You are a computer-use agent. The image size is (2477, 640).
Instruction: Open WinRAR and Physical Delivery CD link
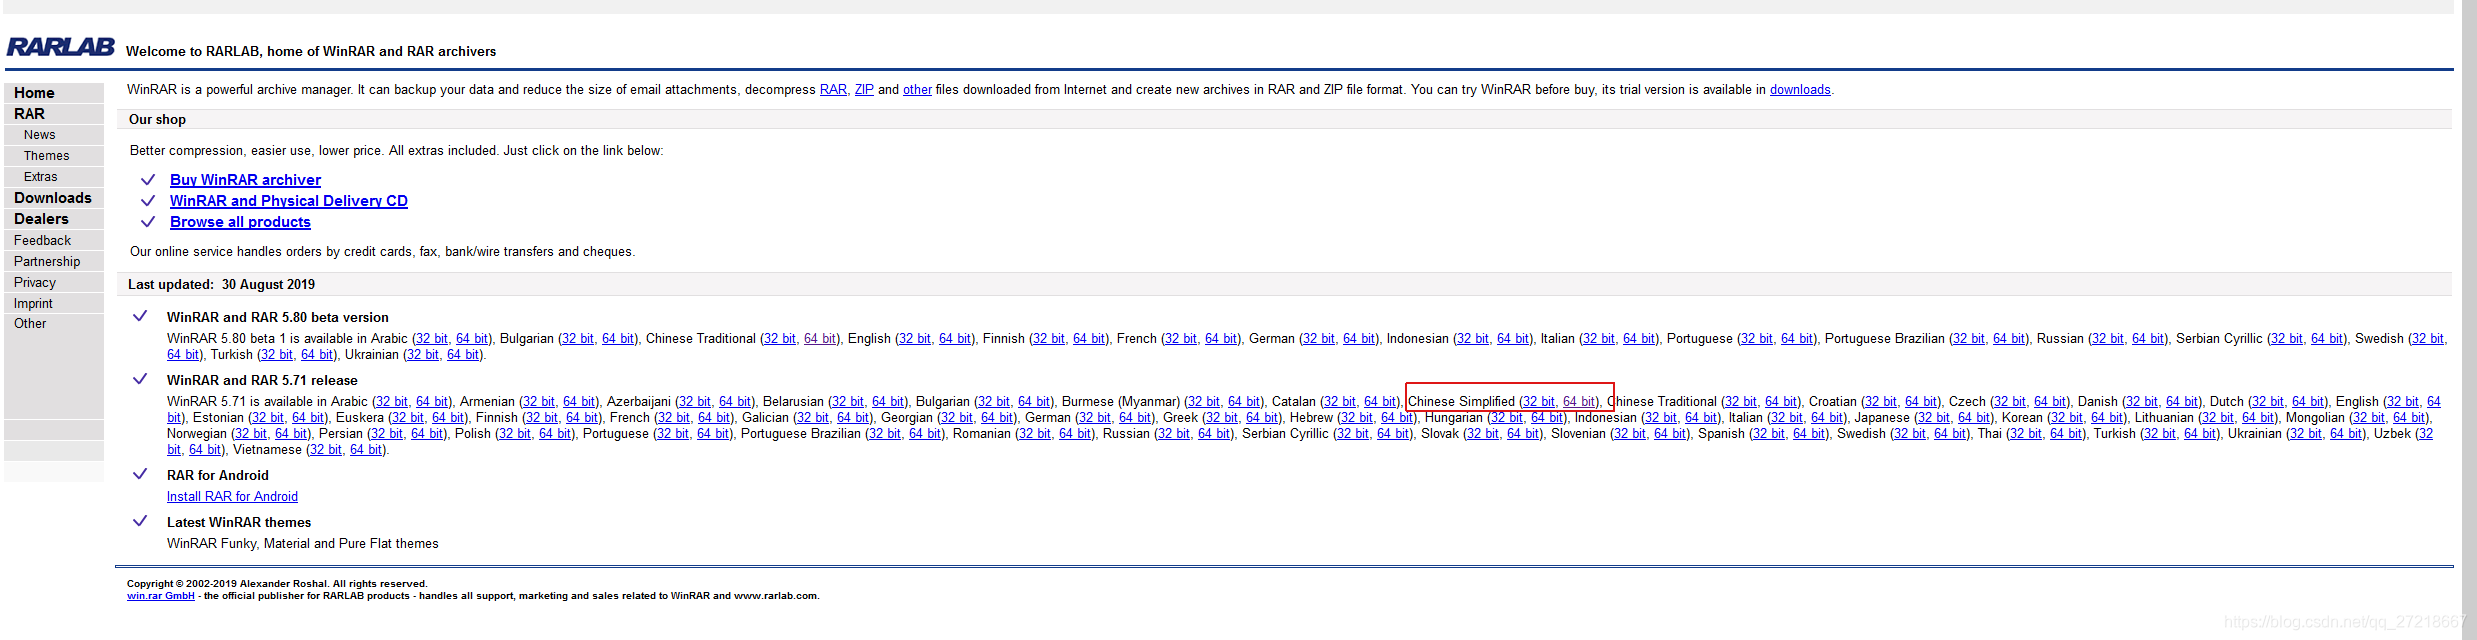coord(289,201)
